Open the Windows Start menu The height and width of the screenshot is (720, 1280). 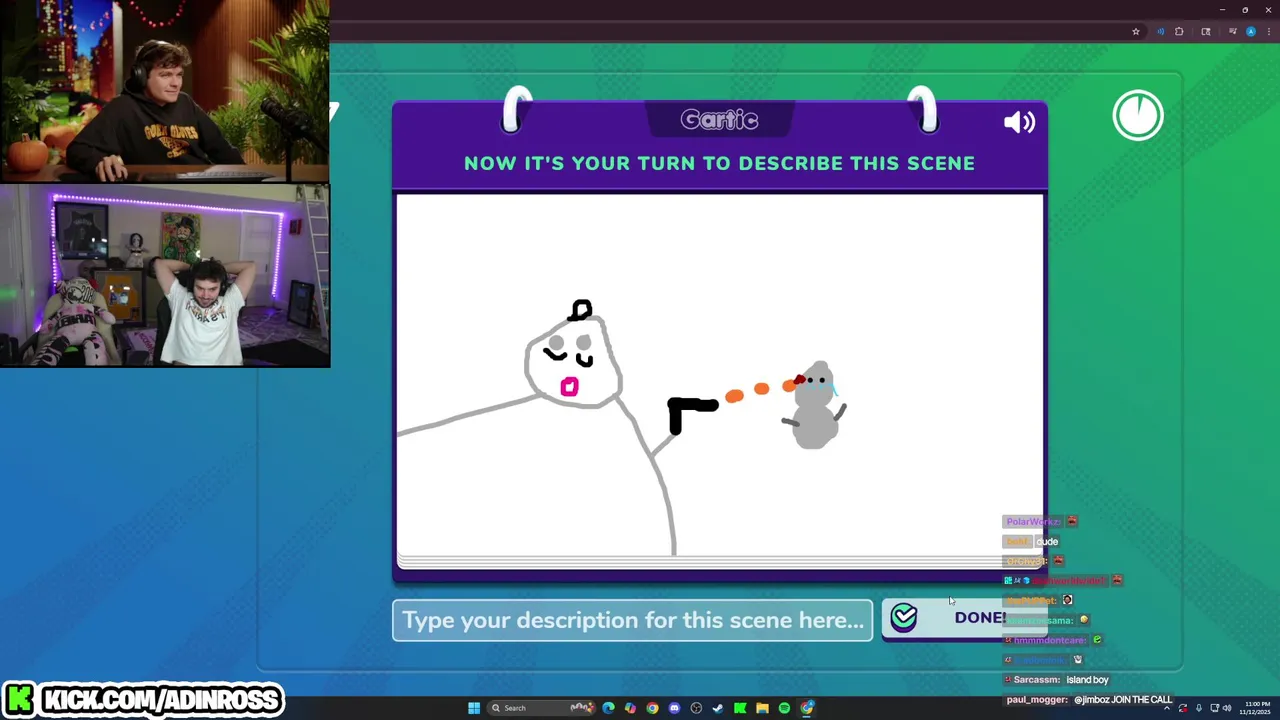(x=474, y=708)
